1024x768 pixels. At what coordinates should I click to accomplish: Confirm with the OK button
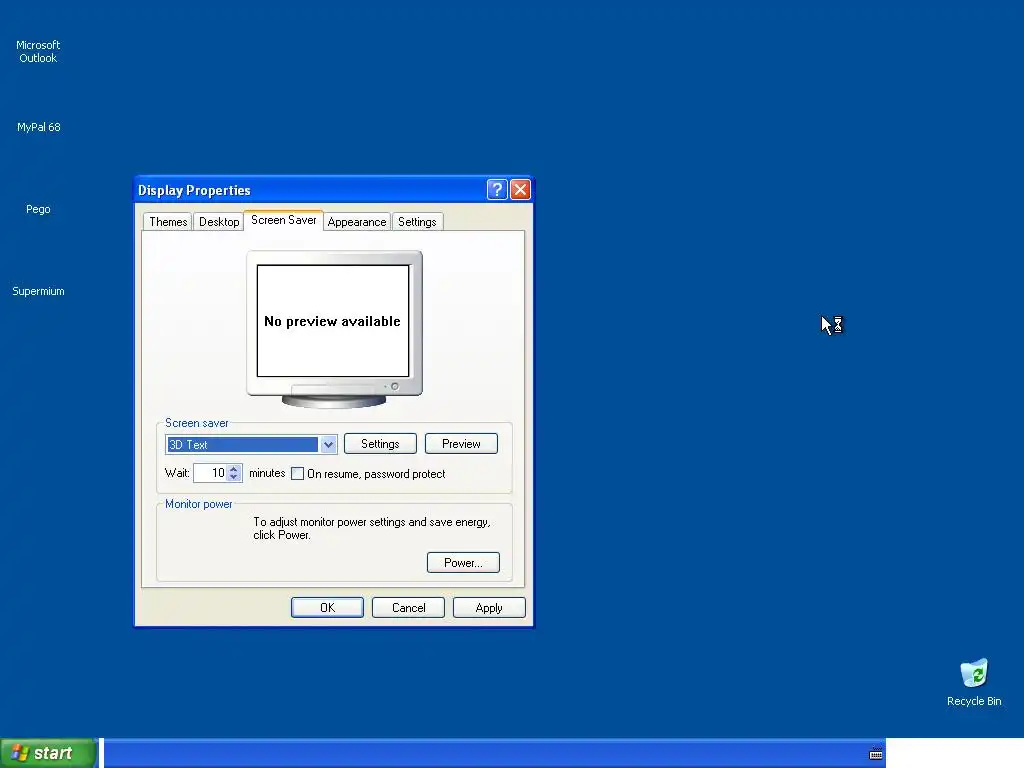coord(327,607)
